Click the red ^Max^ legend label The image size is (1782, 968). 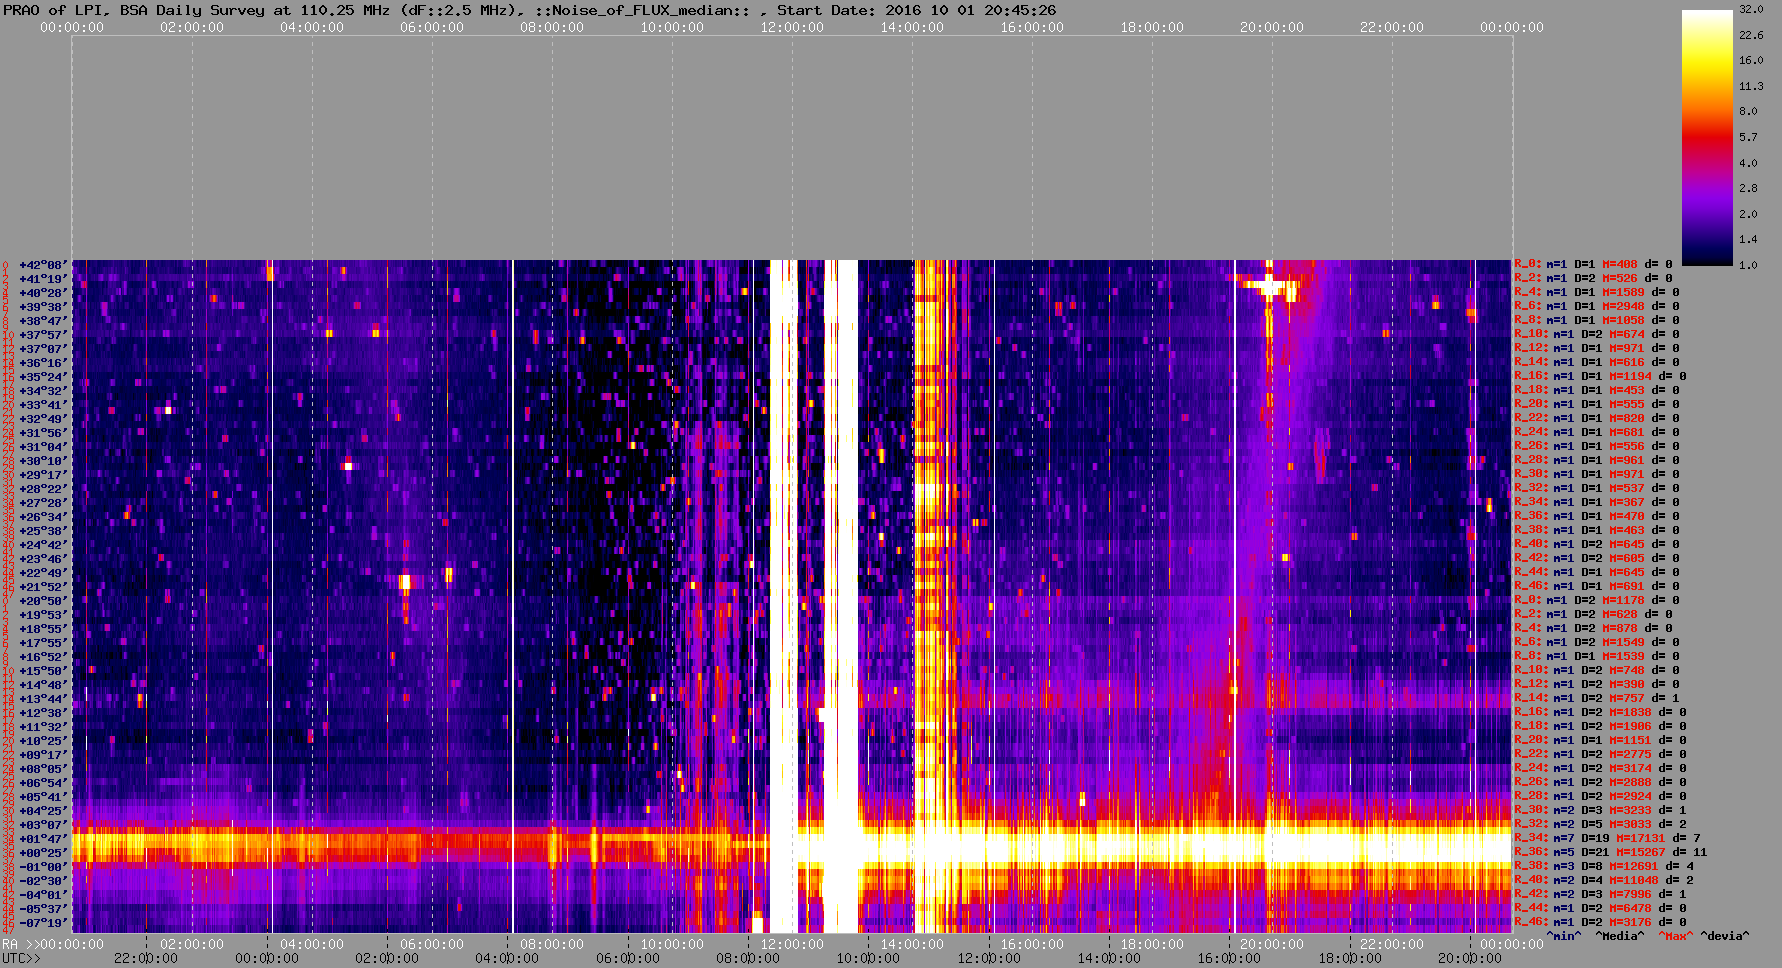pos(1675,936)
